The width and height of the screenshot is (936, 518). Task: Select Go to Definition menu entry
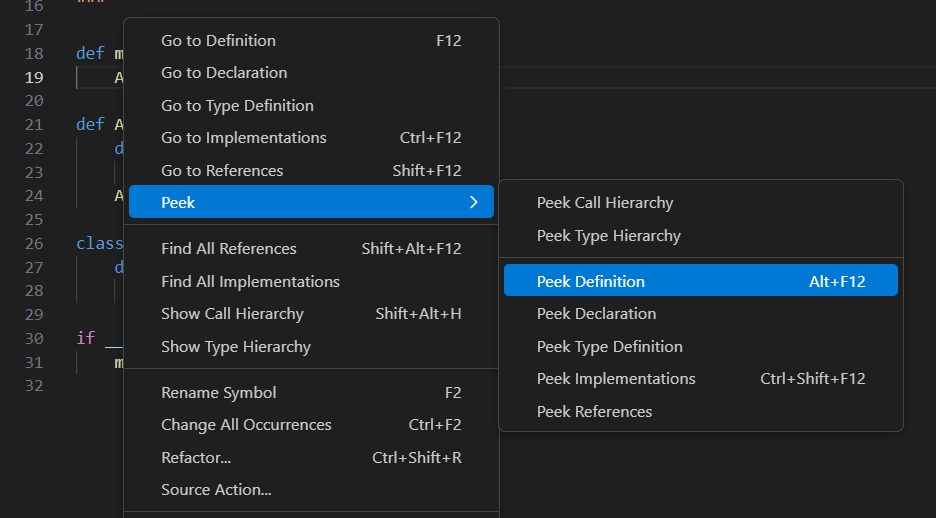point(218,41)
